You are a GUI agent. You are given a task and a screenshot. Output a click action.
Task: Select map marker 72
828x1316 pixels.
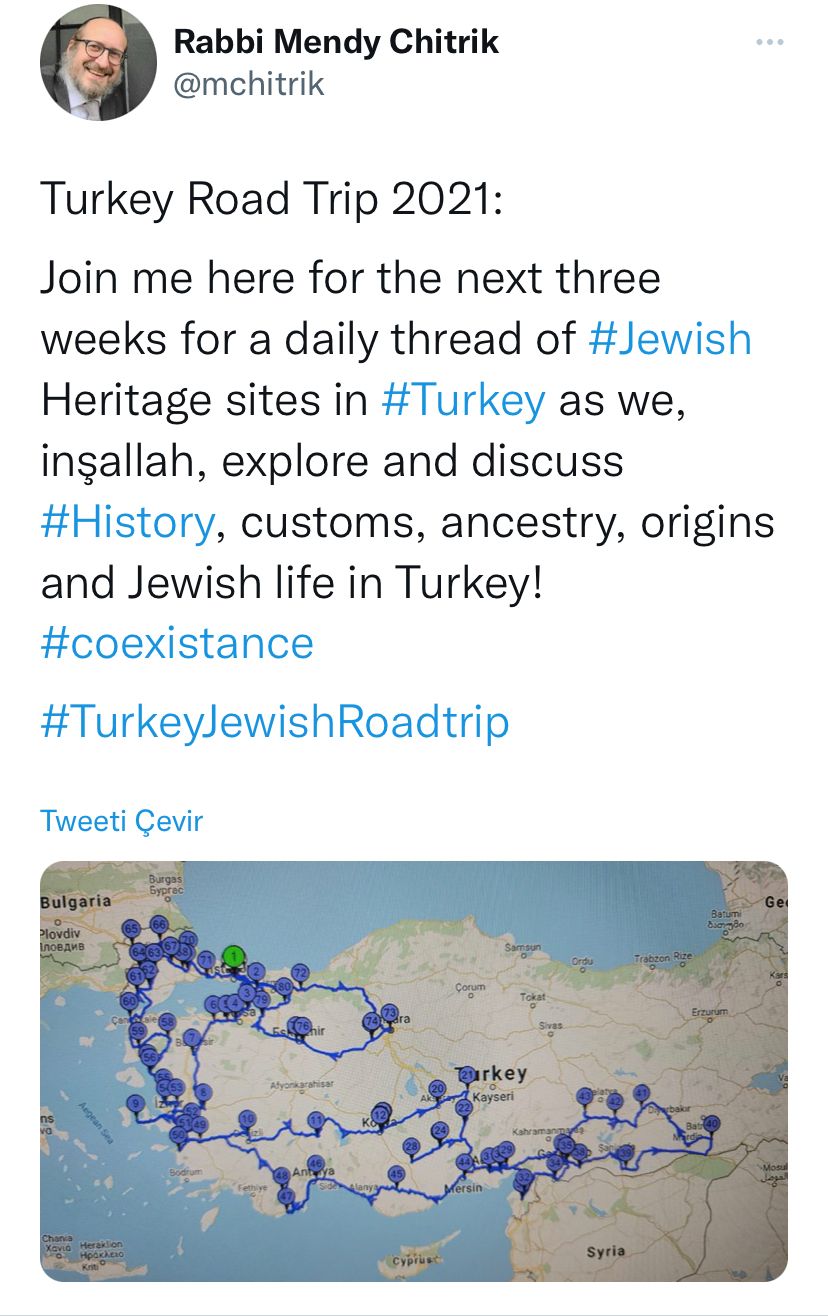pos(299,974)
